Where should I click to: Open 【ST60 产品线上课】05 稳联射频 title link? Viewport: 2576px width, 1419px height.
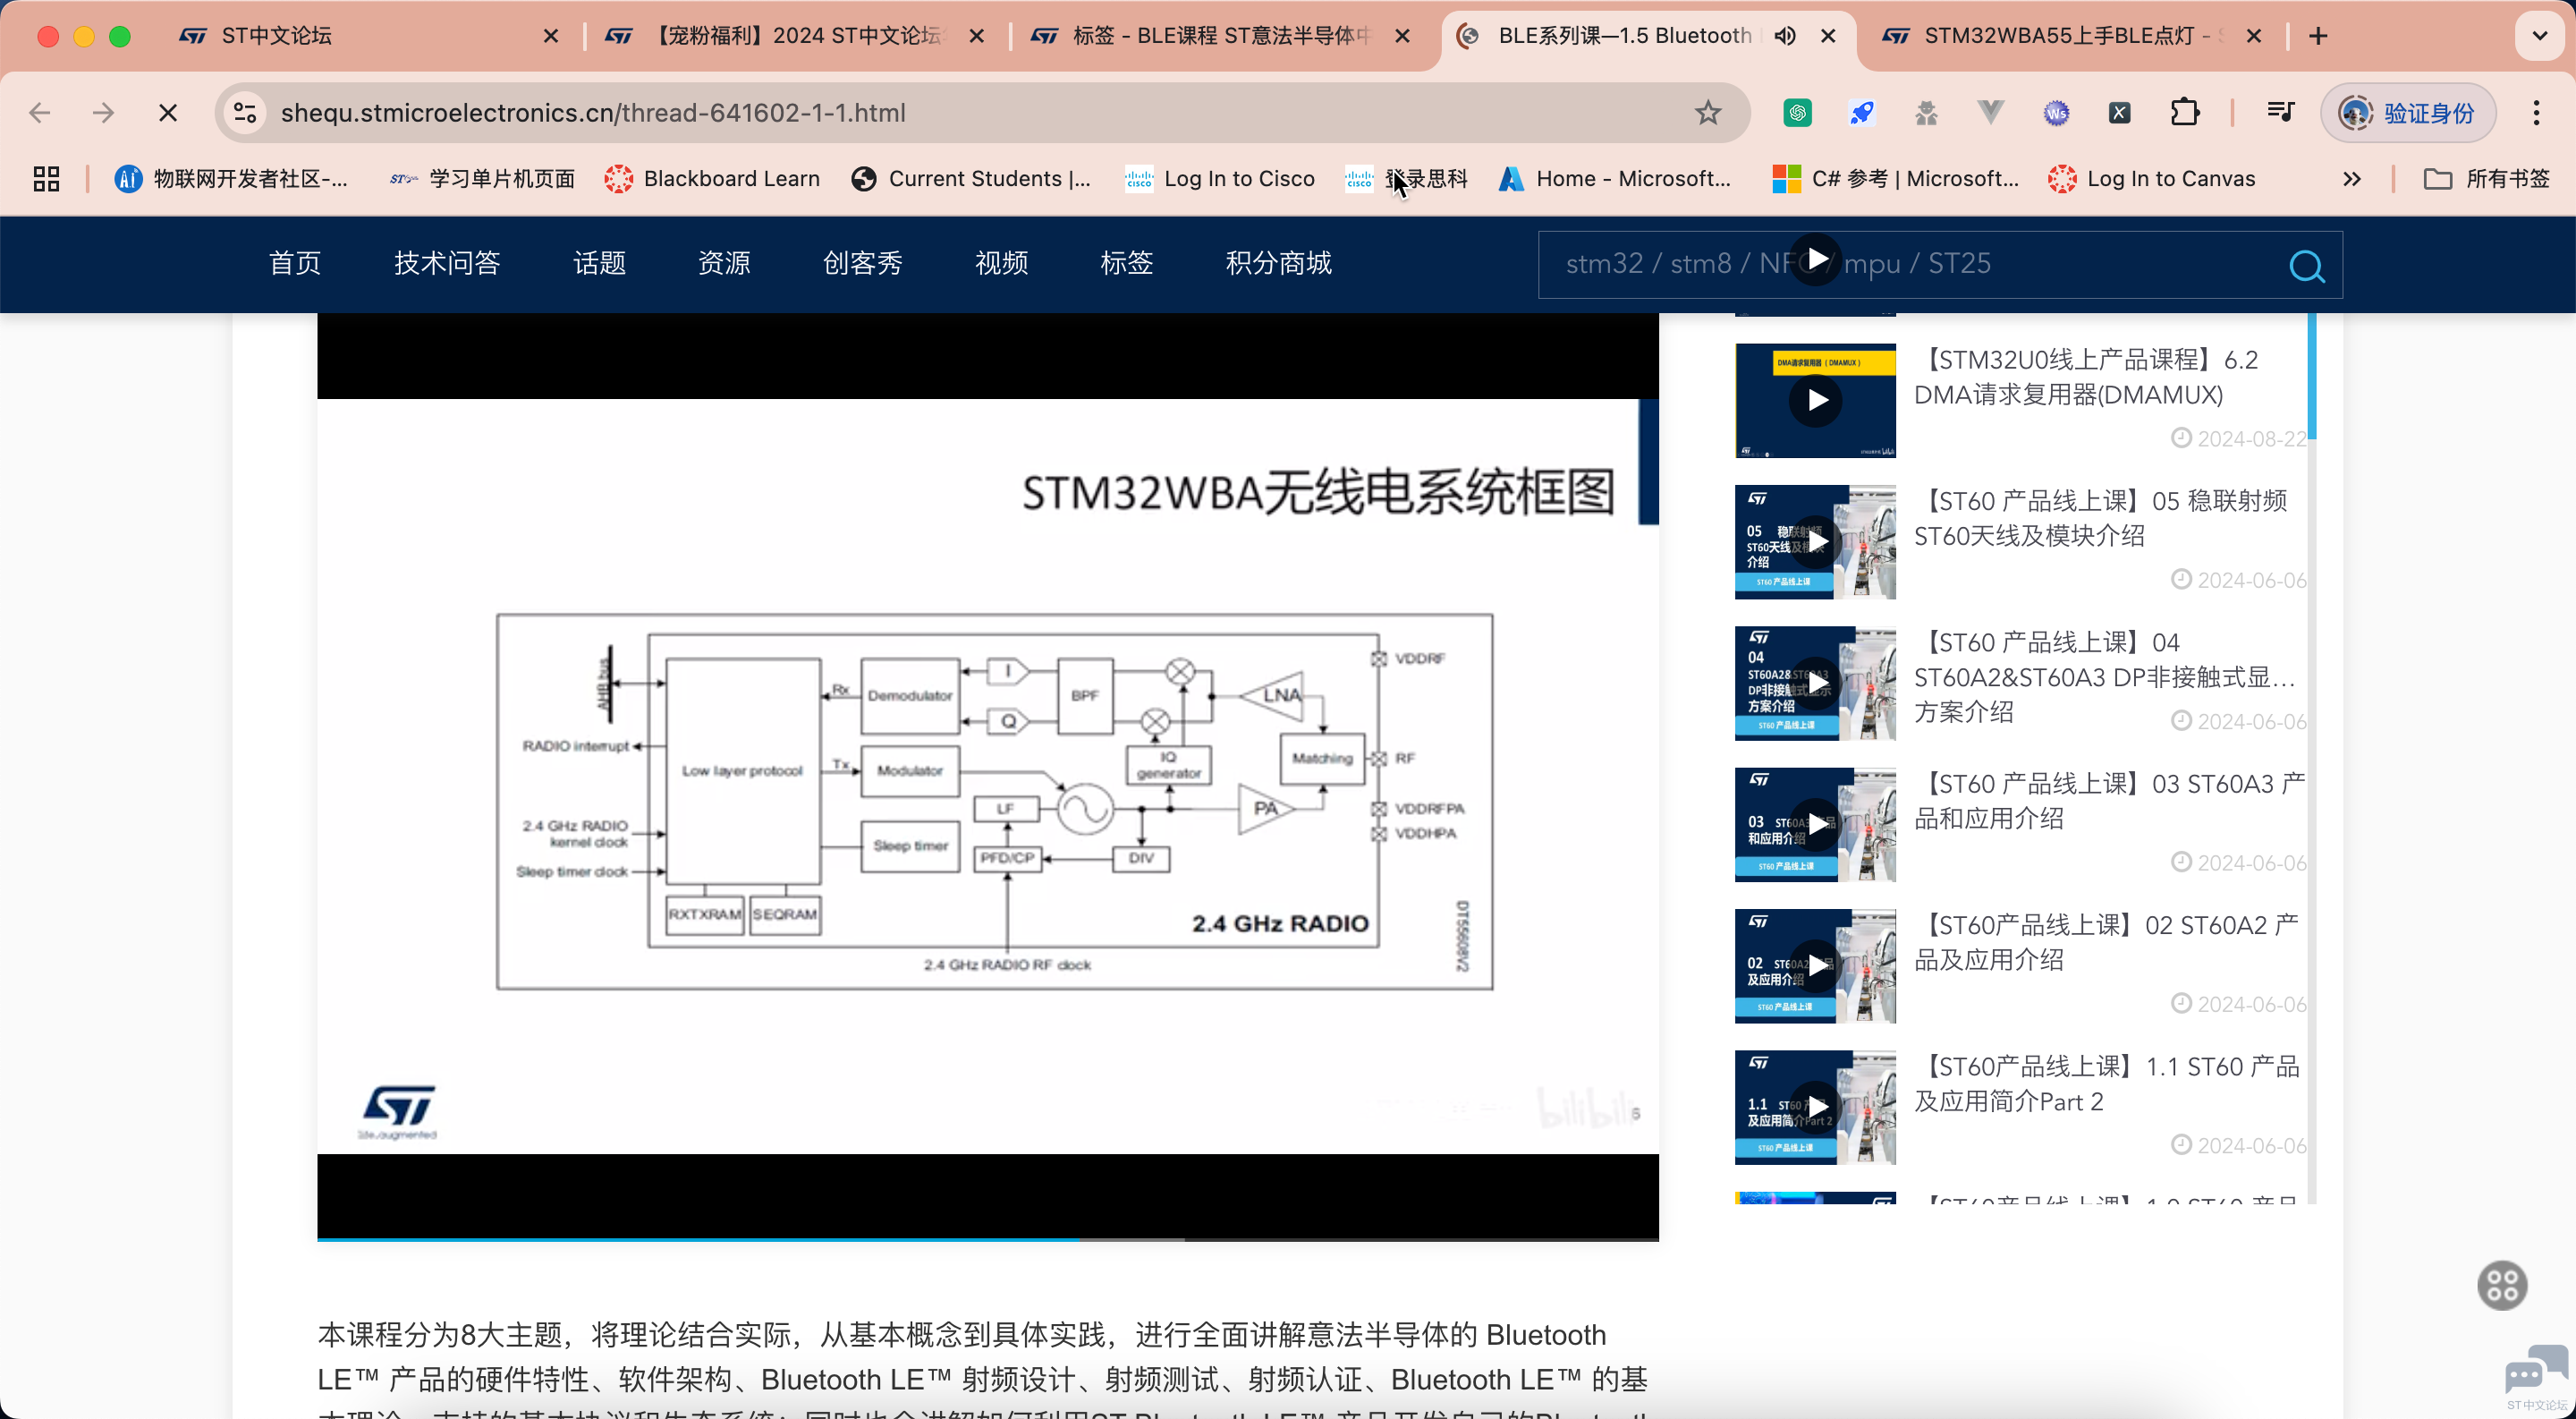point(2101,518)
